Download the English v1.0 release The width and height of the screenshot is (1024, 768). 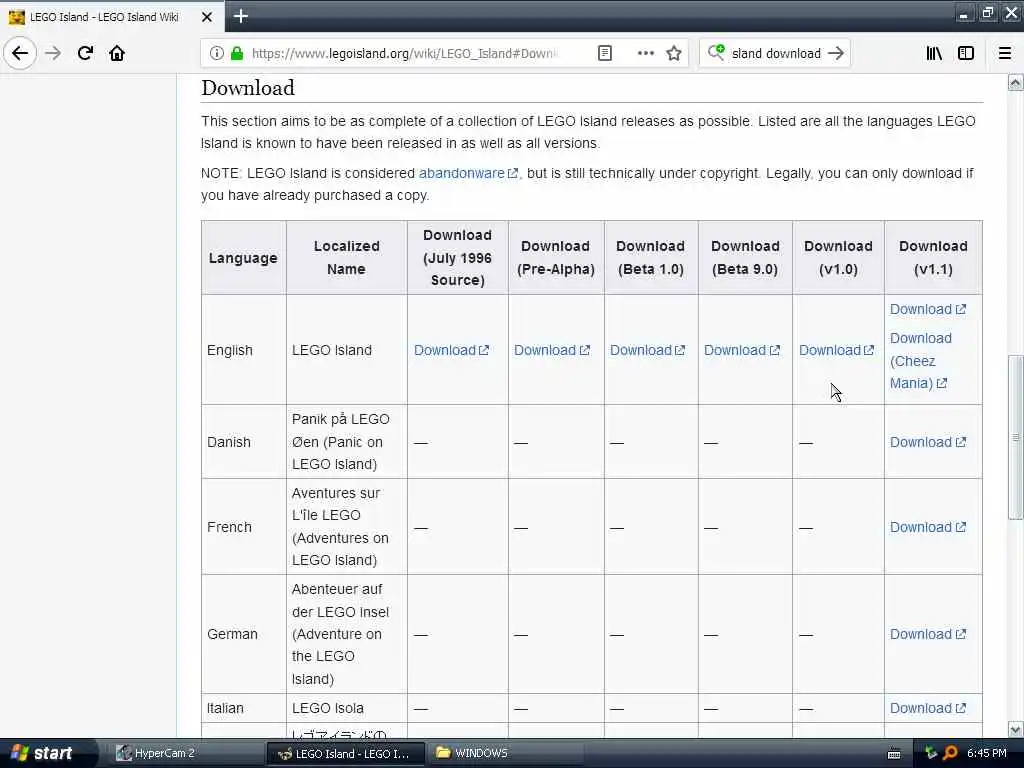837,350
